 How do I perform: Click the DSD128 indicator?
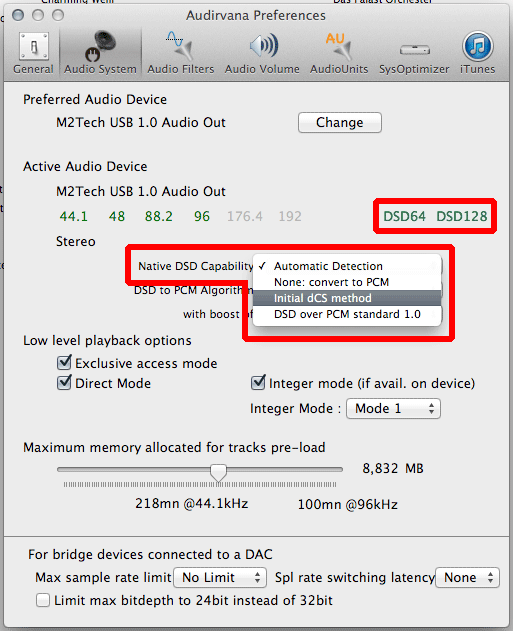click(x=462, y=217)
